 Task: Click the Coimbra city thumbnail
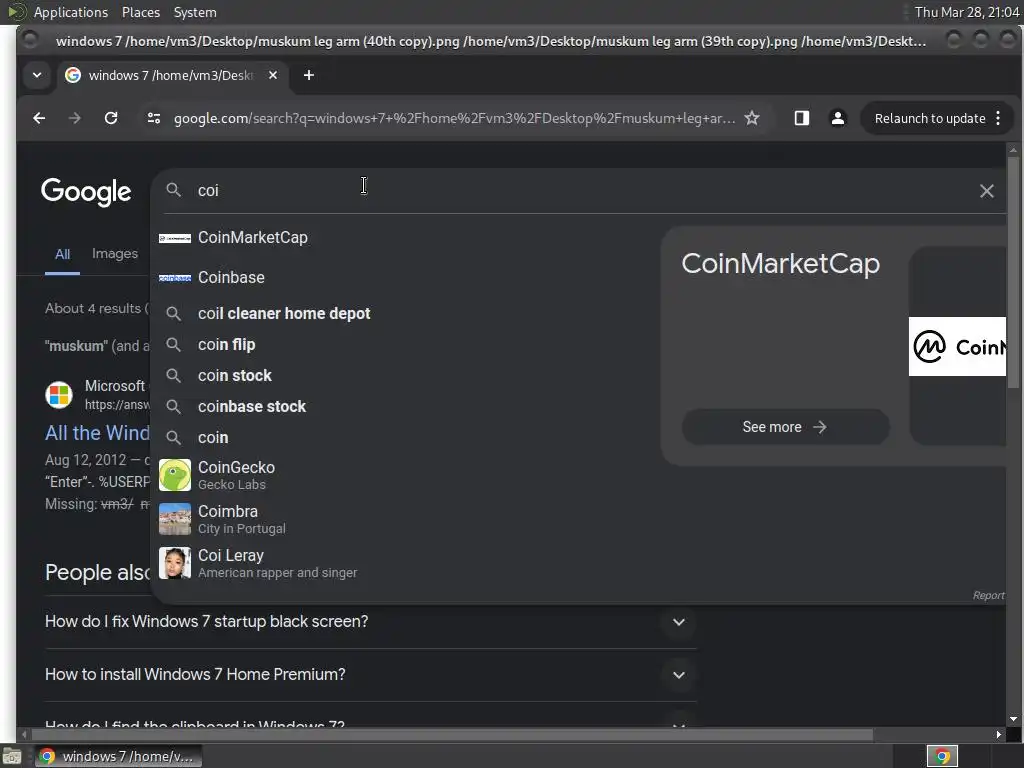click(175, 519)
